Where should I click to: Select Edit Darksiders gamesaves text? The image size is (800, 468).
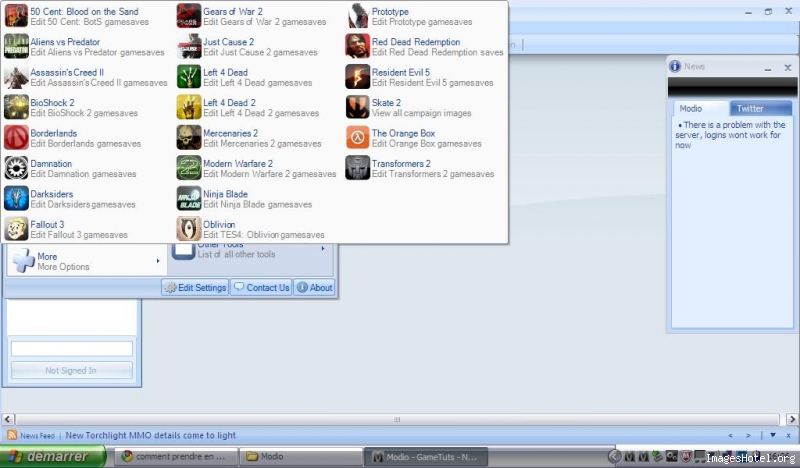(x=83, y=205)
